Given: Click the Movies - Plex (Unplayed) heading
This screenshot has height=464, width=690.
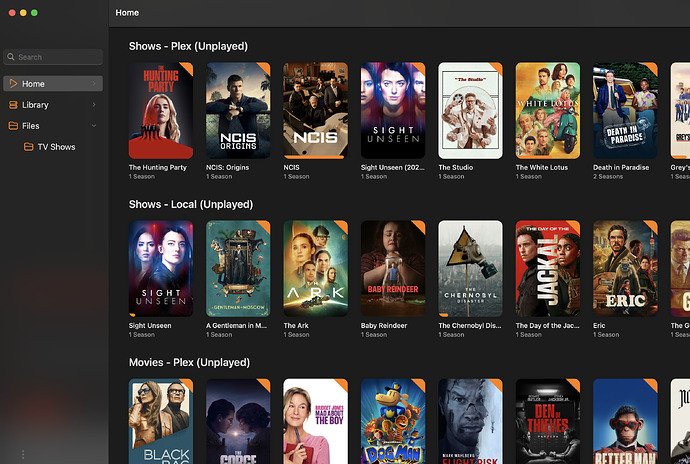Looking at the screenshot, I should tap(189, 362).
